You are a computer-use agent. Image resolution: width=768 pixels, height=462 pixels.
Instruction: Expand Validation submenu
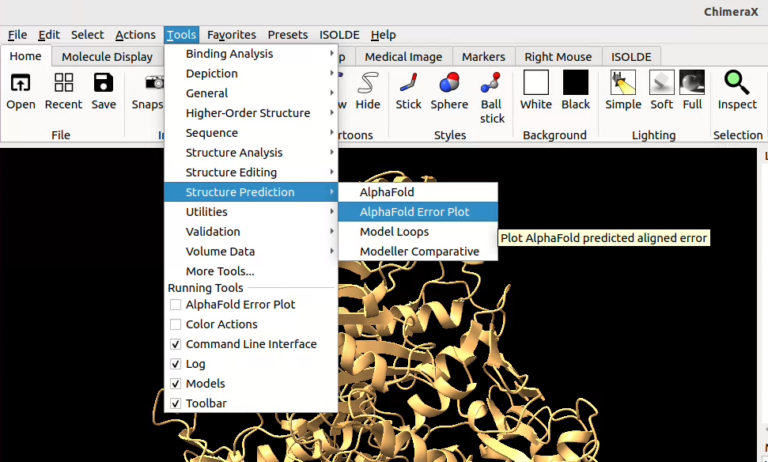point(251,232)
